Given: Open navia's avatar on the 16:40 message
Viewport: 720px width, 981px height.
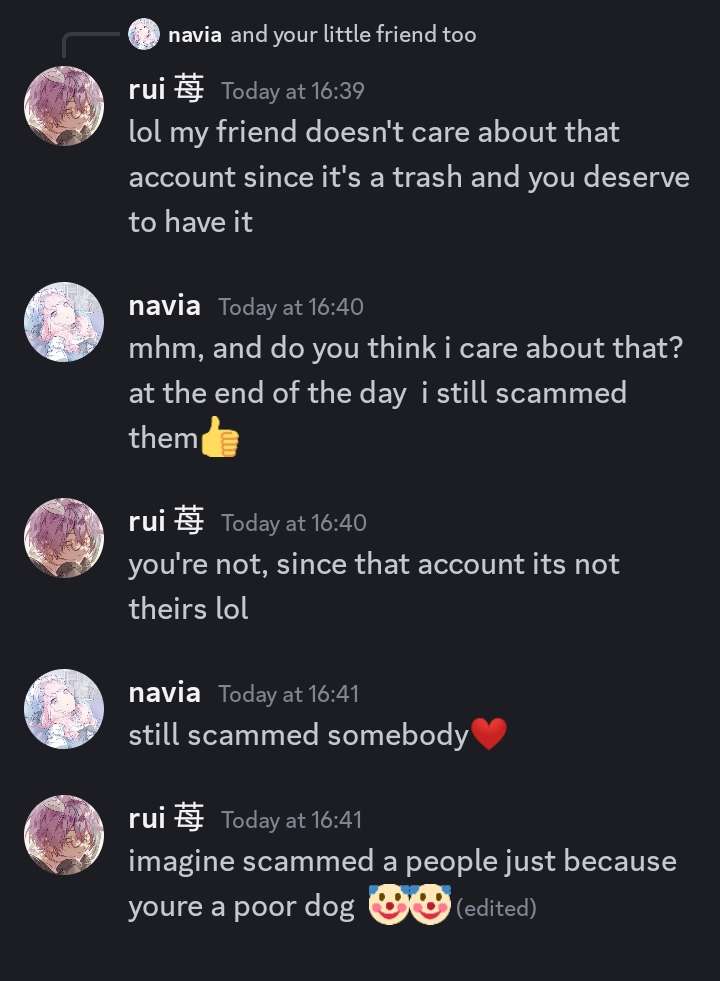Looking at the screenshot, I should (64, 322).
